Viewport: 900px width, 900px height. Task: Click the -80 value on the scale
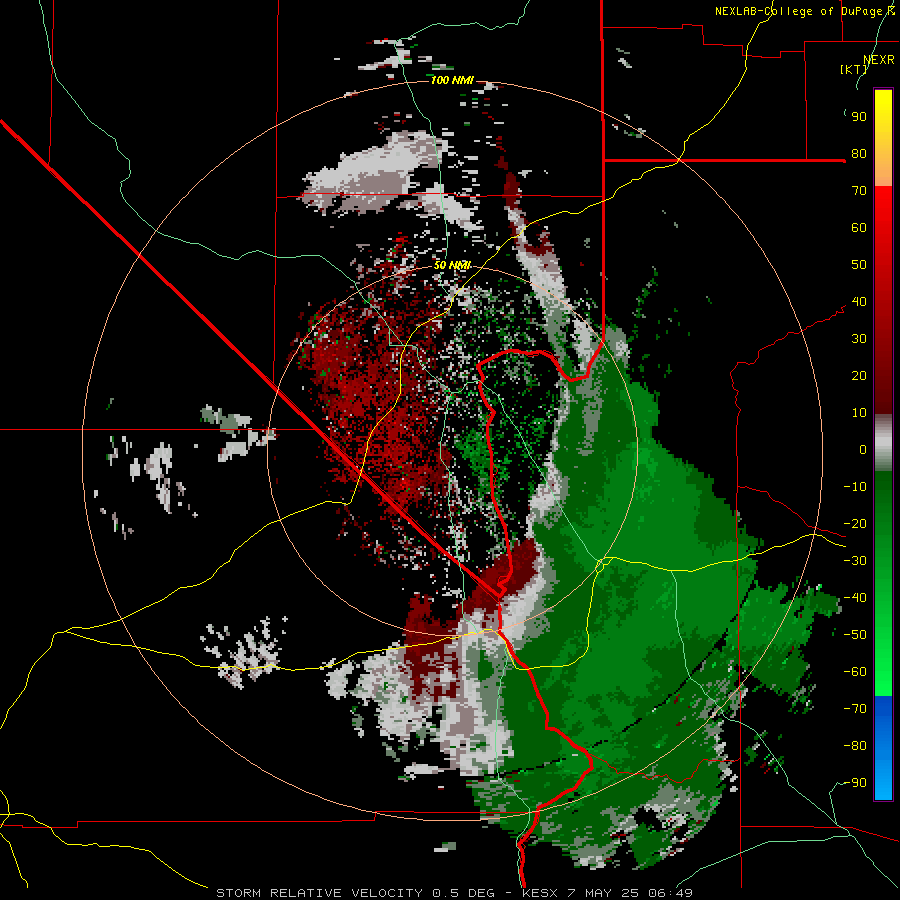tap(855, 746)
